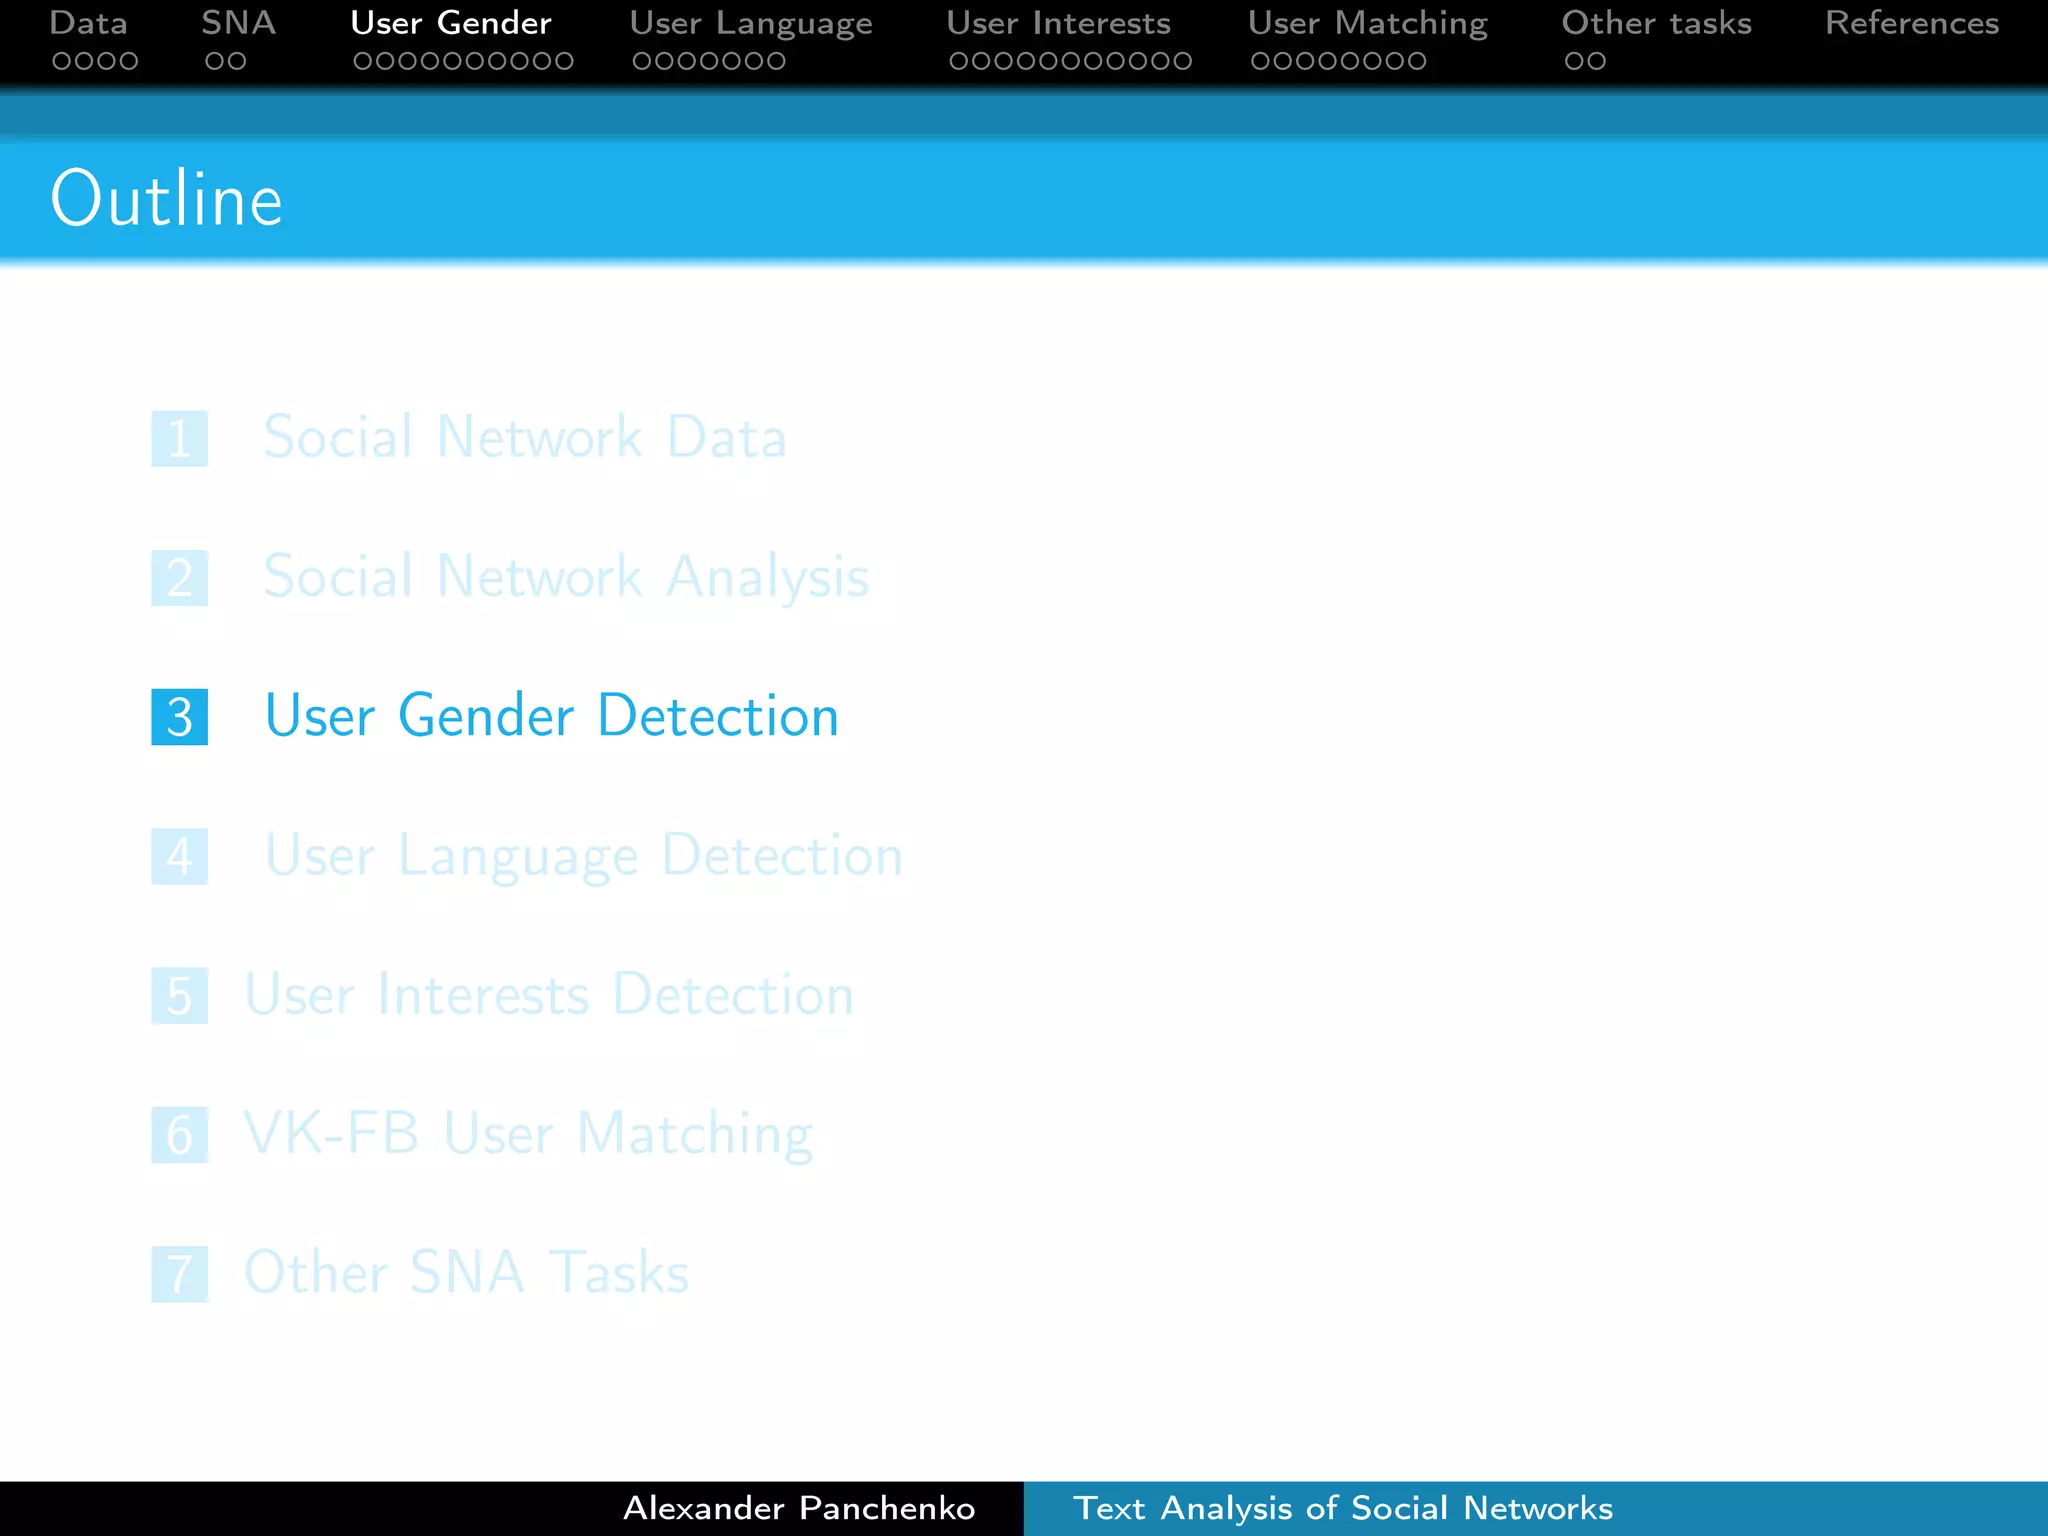Viewport: 2048px width, 1536px height.
Task: Click the last slide dot under User Language
Action: (775, 61)
